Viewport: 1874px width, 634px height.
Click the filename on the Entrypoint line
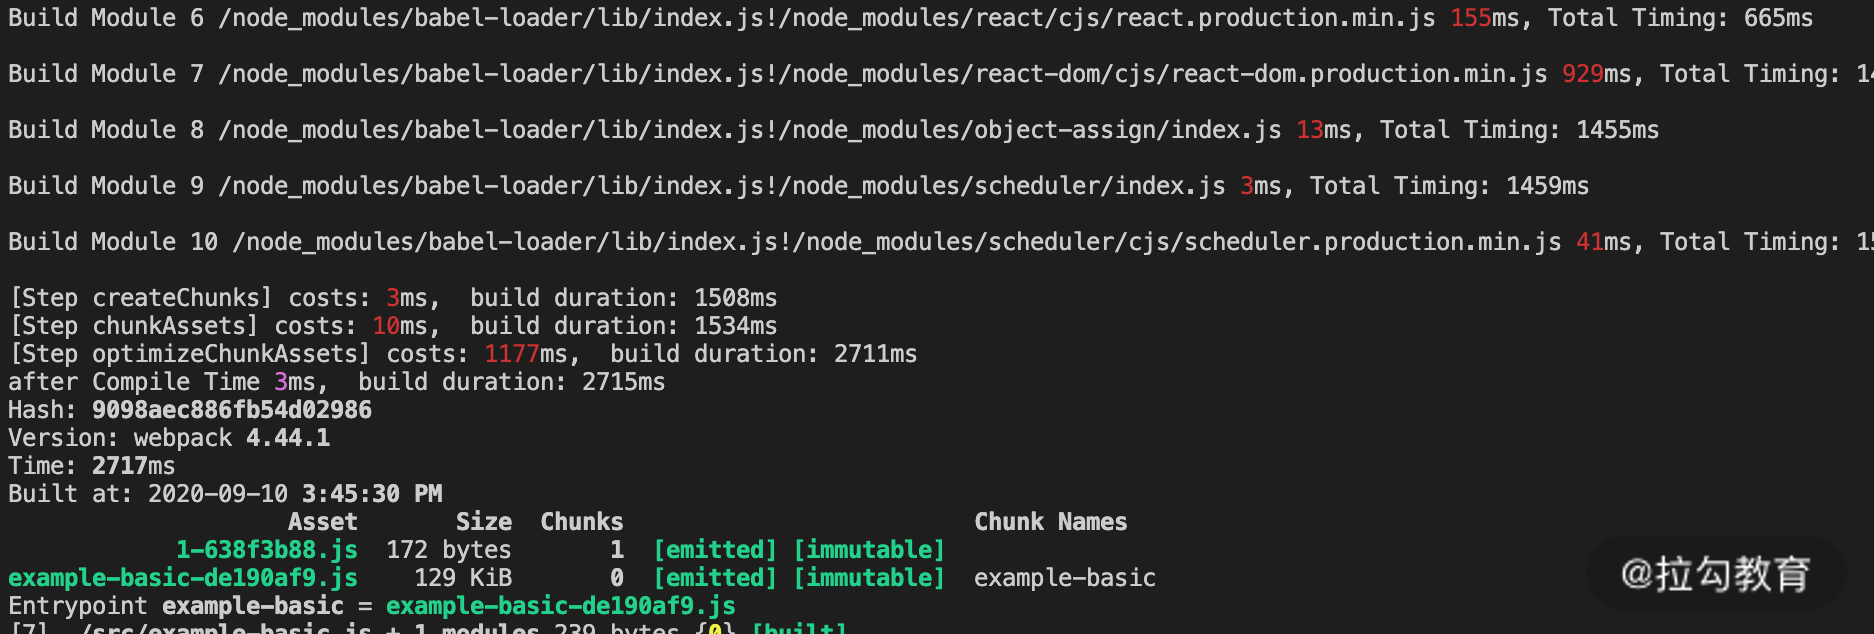pos(560,606)
